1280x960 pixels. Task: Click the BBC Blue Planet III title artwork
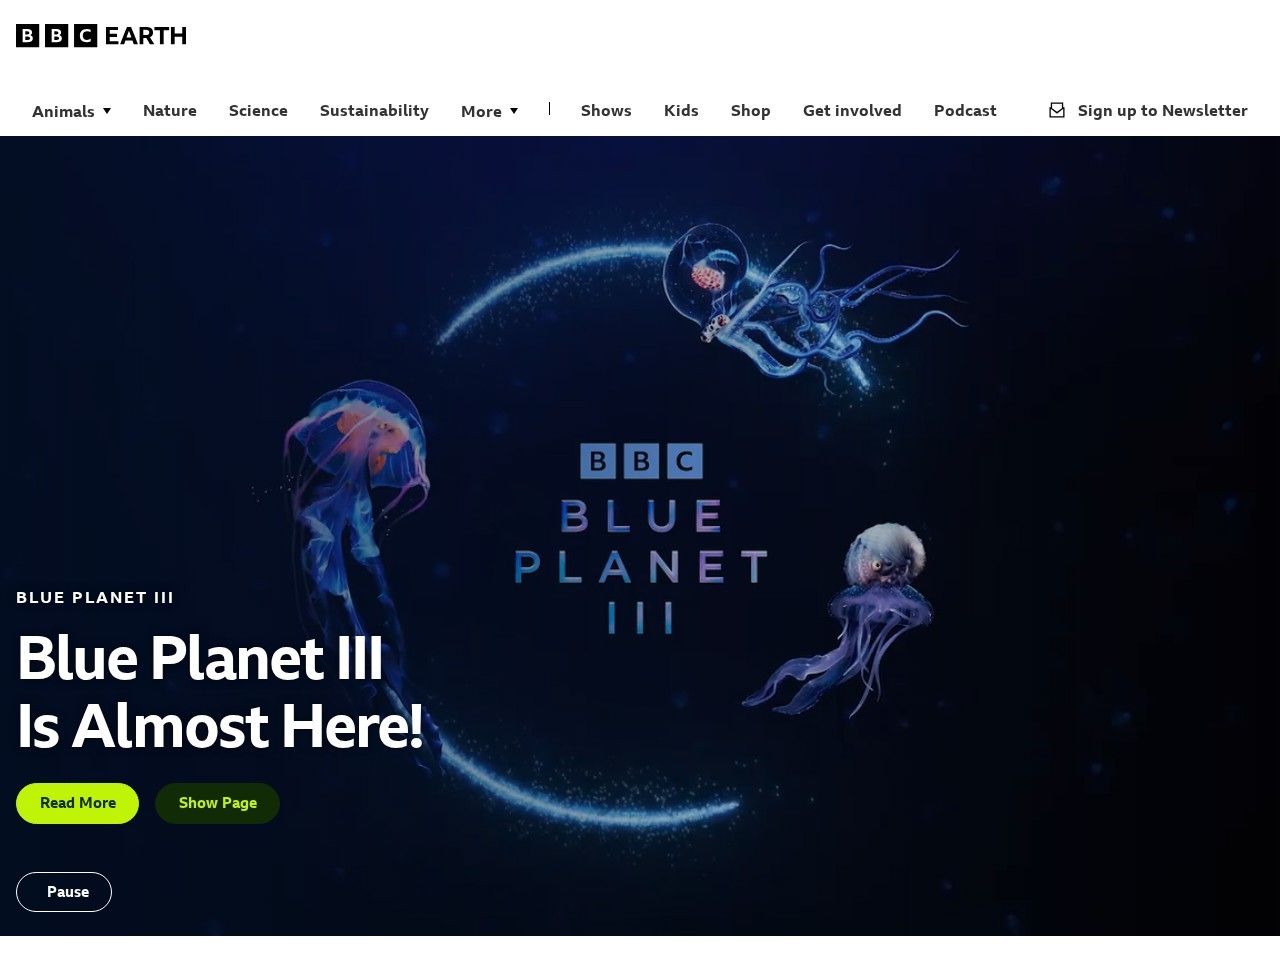(x=641, y=539)
